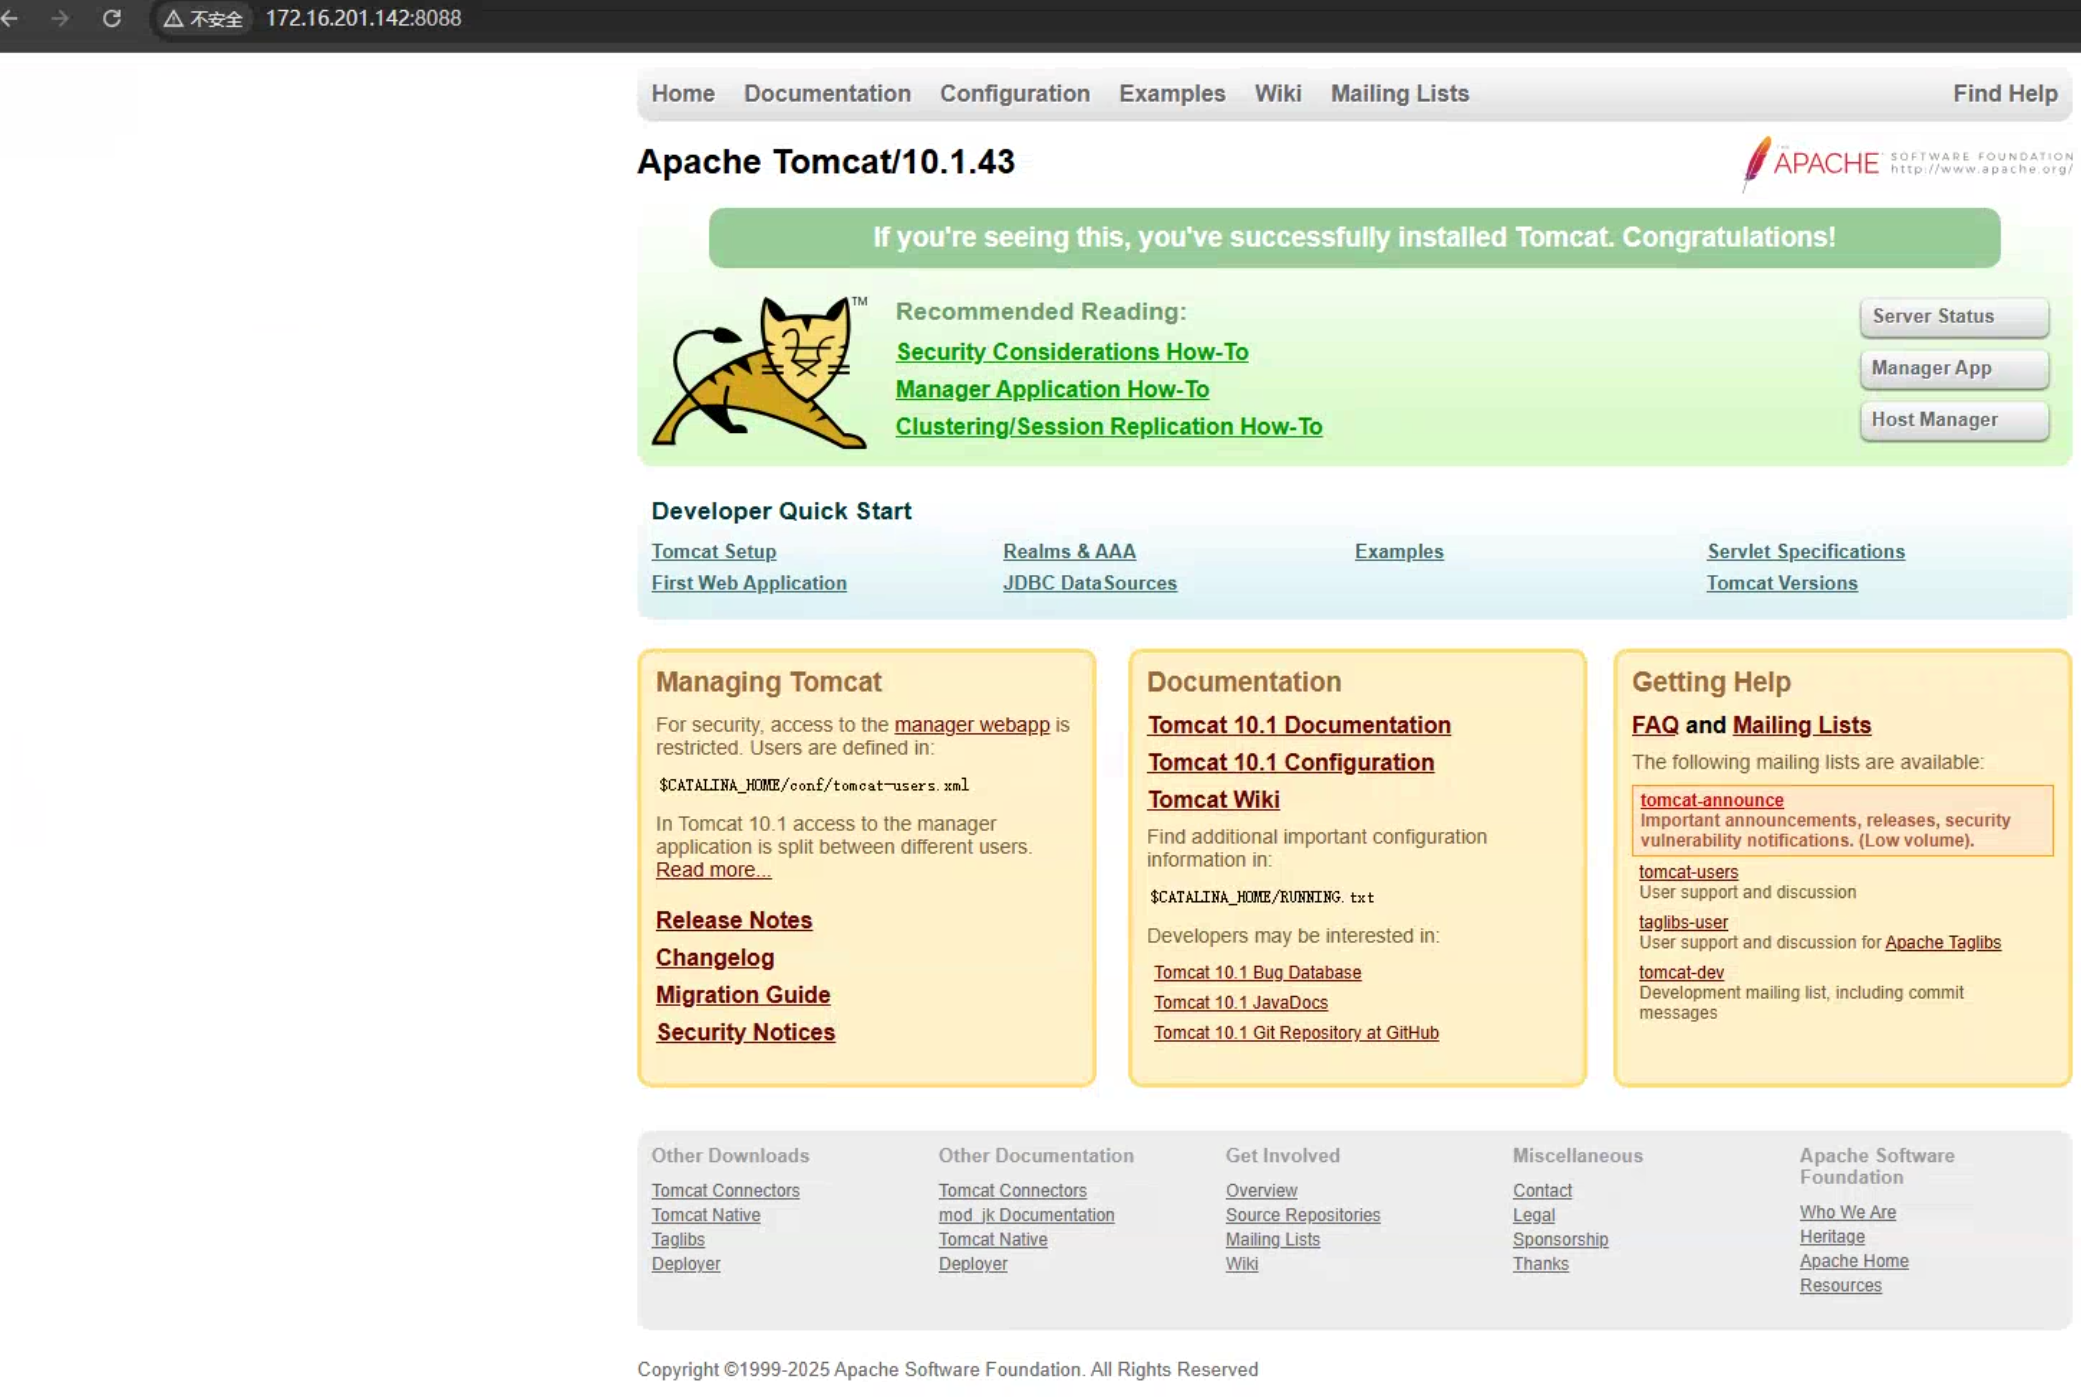2081x1397 pixels.
Task: Open Tomcat Native under Other Documentation
Action: tap(993, 1240)
